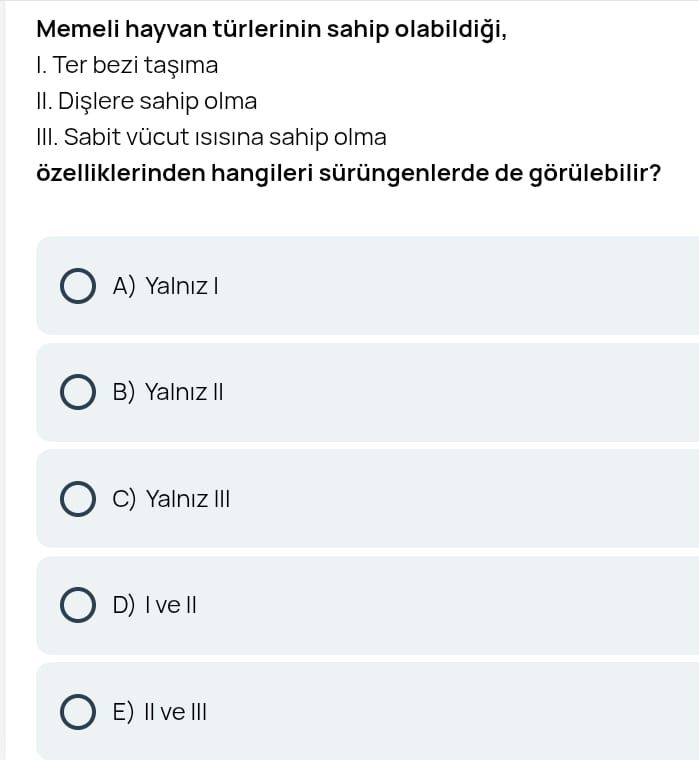The image size is (699, 760).
Task: Click empty area of the option A card
Action: click(x=450, y=286)
